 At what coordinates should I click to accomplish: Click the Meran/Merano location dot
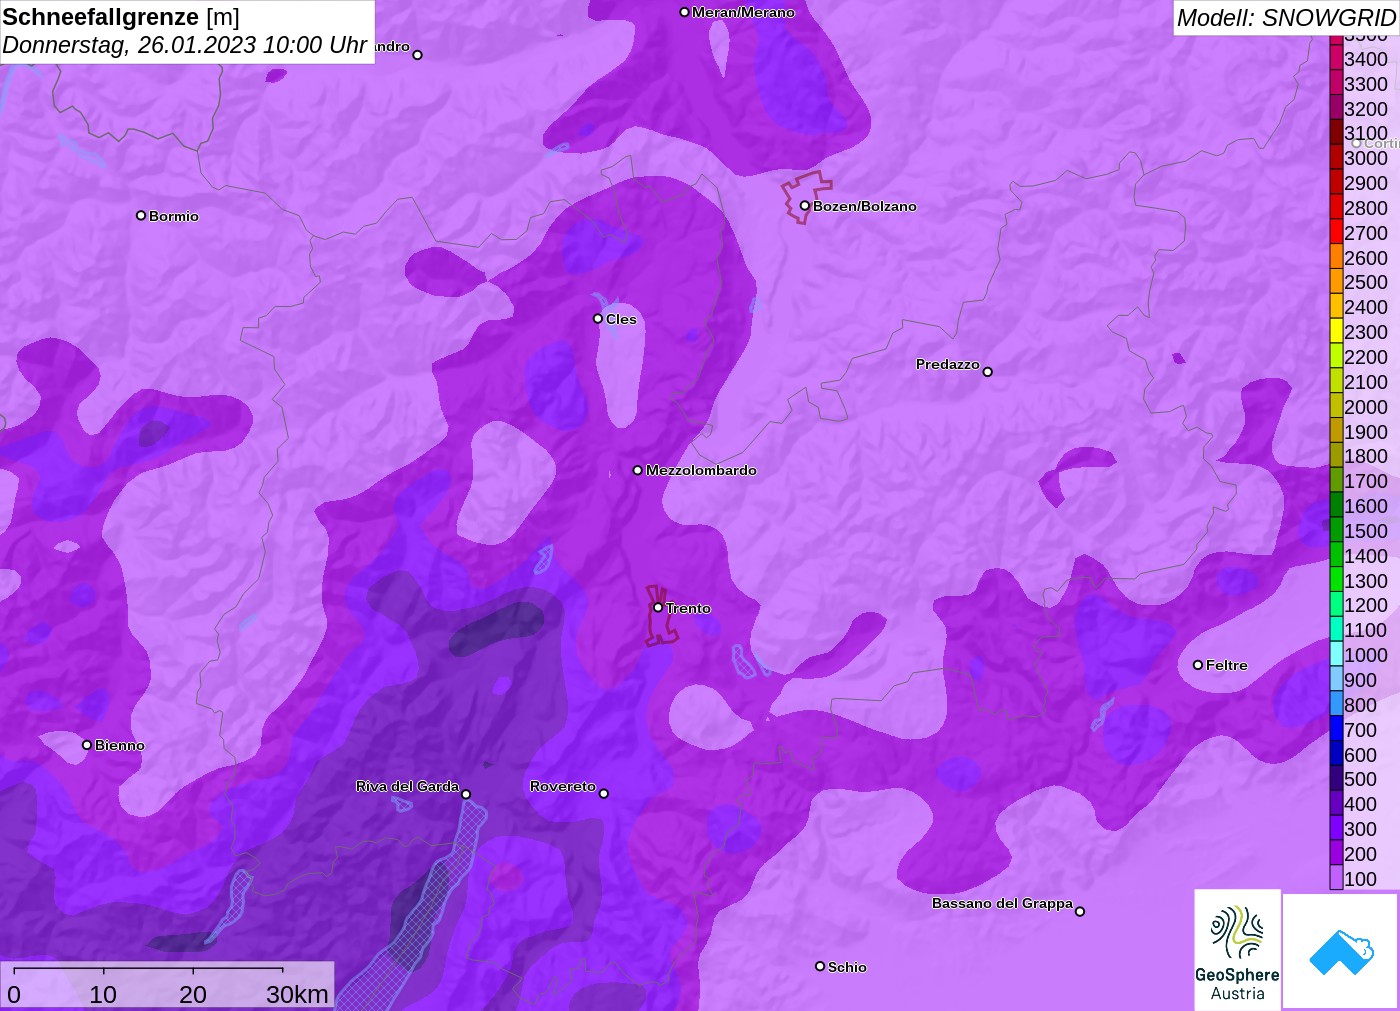tap(684, 12)
